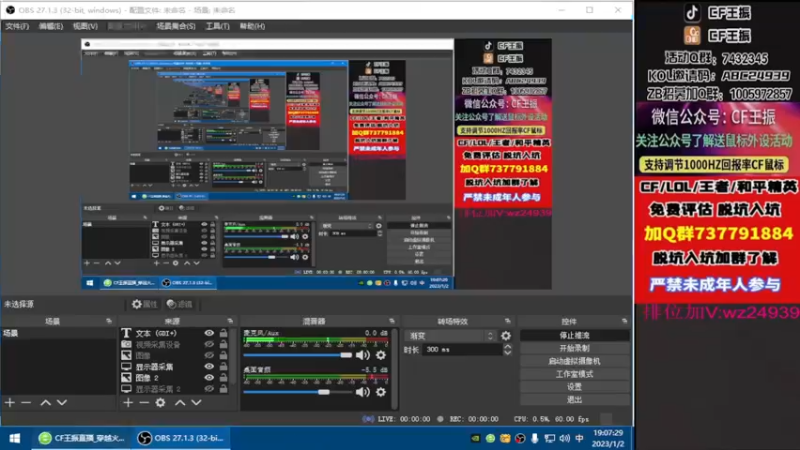Move source down in sources toolbar
800x450 pixels.
tap(196, 403)
